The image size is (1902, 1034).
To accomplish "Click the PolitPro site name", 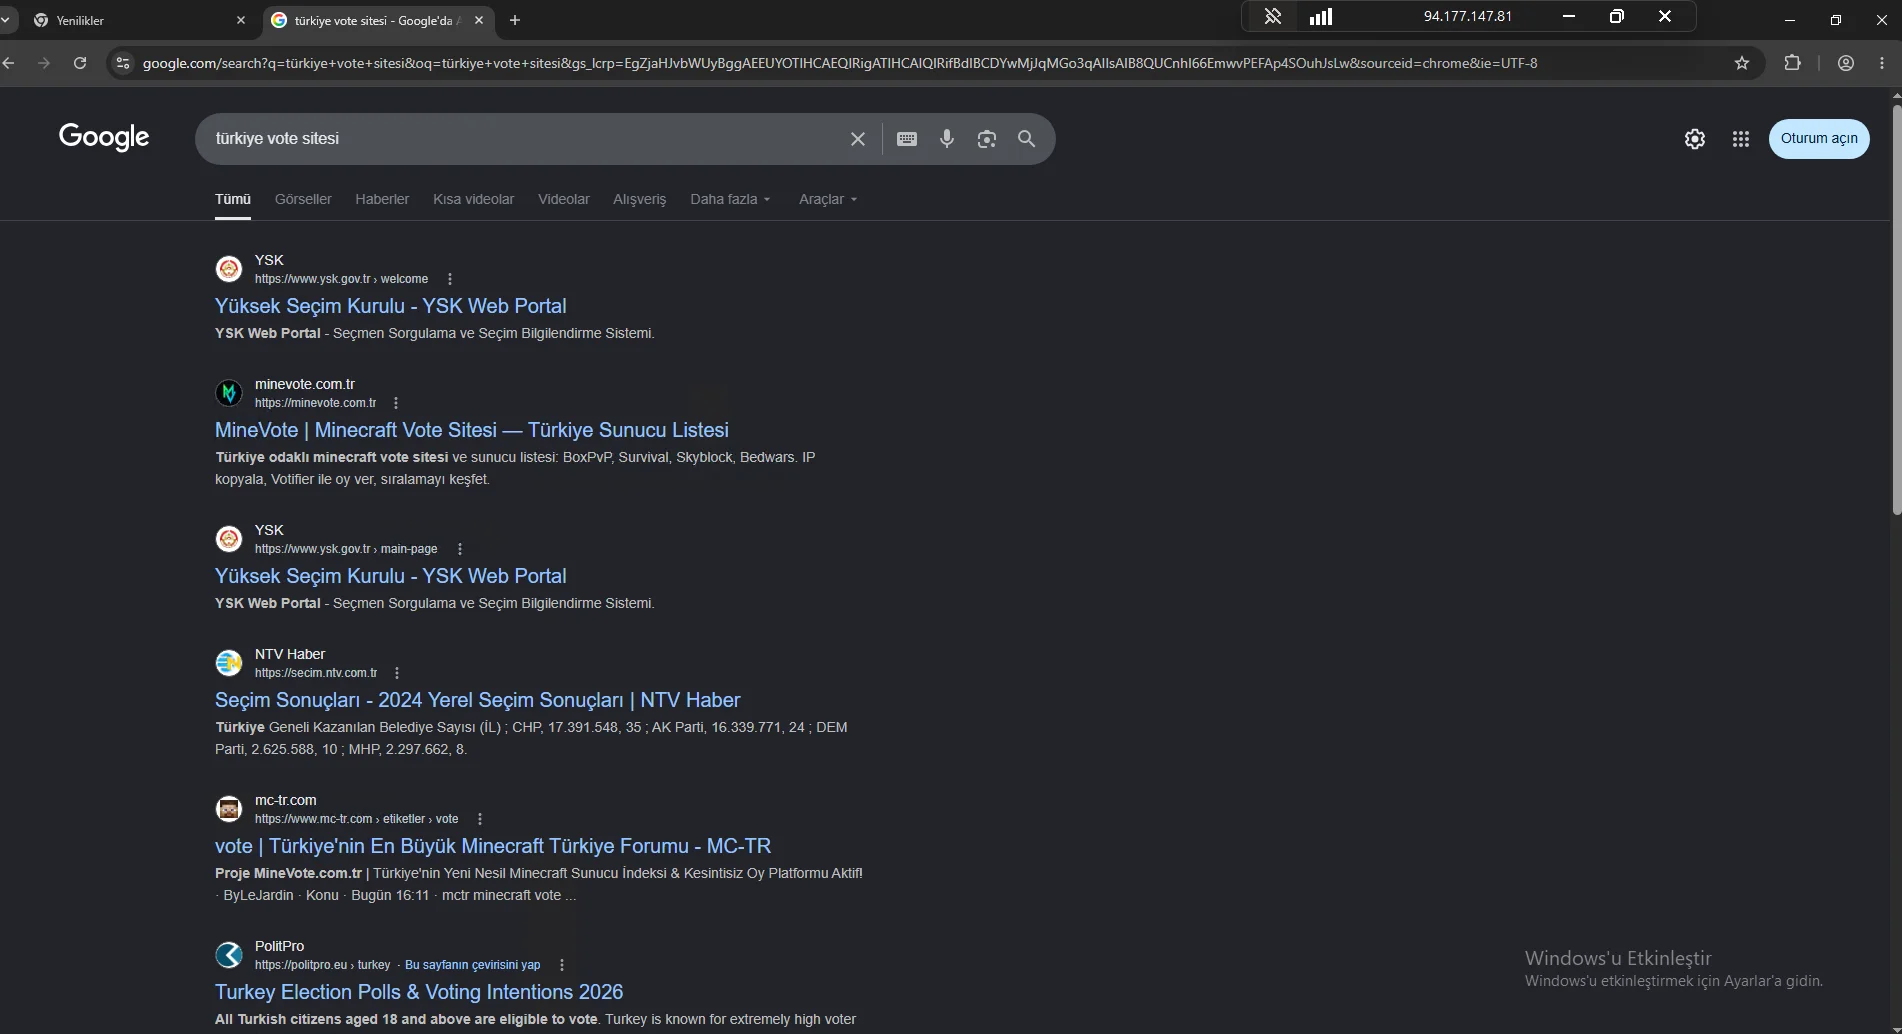I will pos(279,946).
